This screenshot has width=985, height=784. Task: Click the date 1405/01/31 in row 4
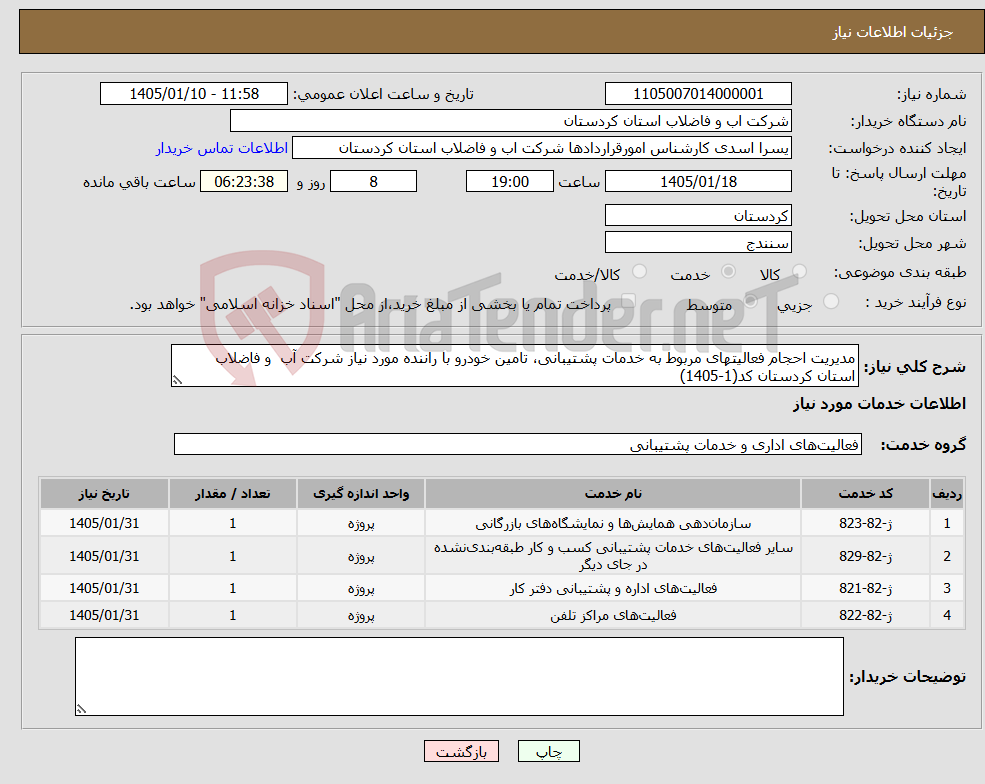pyautogui.click(x=104, y=616)
